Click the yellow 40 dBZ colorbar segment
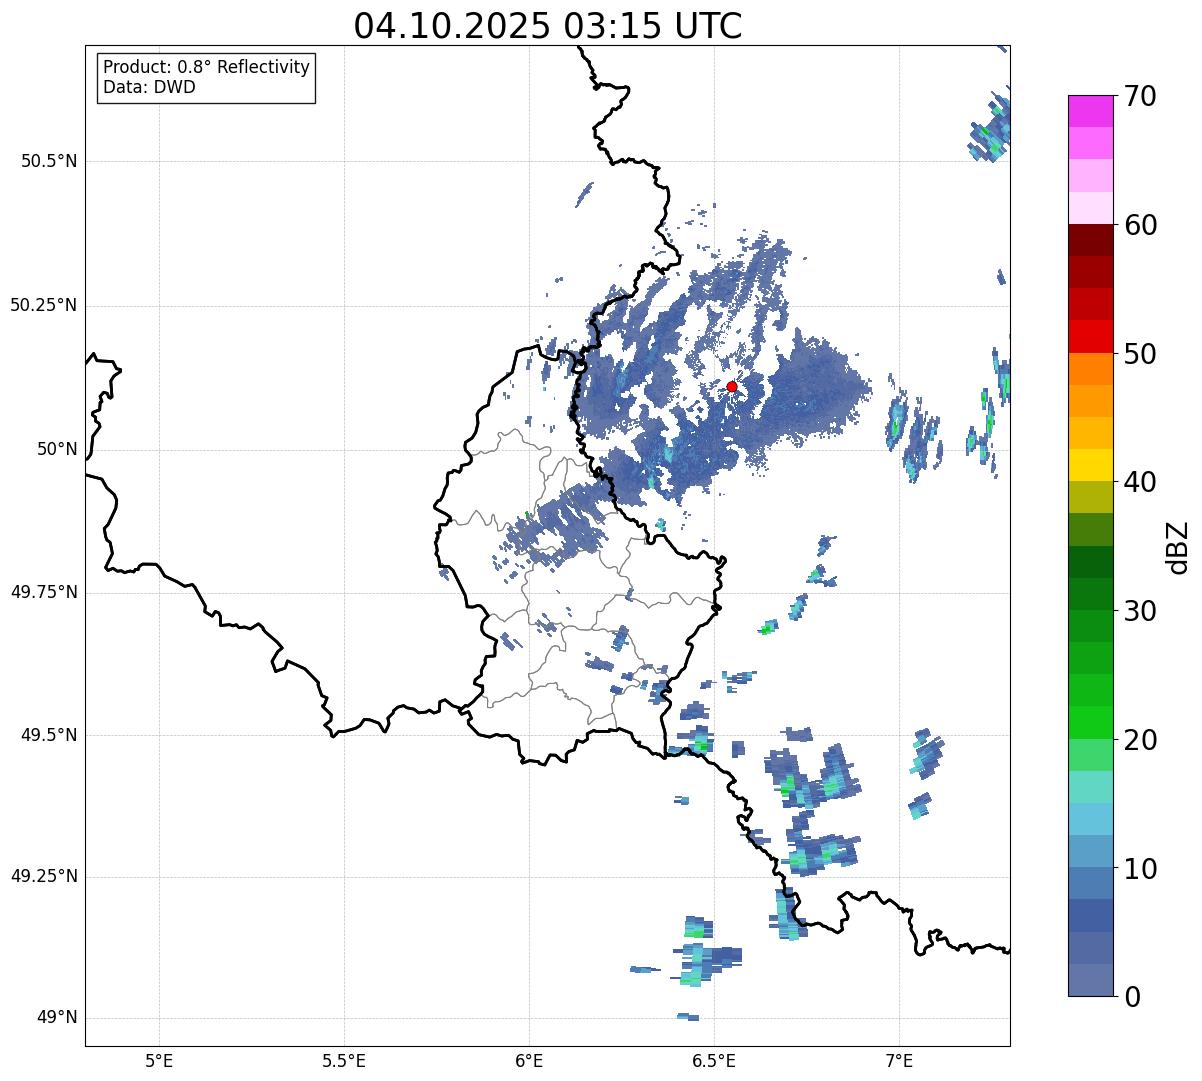The height and width of the screenshot is (1081, 1202). coord(1090,465)
